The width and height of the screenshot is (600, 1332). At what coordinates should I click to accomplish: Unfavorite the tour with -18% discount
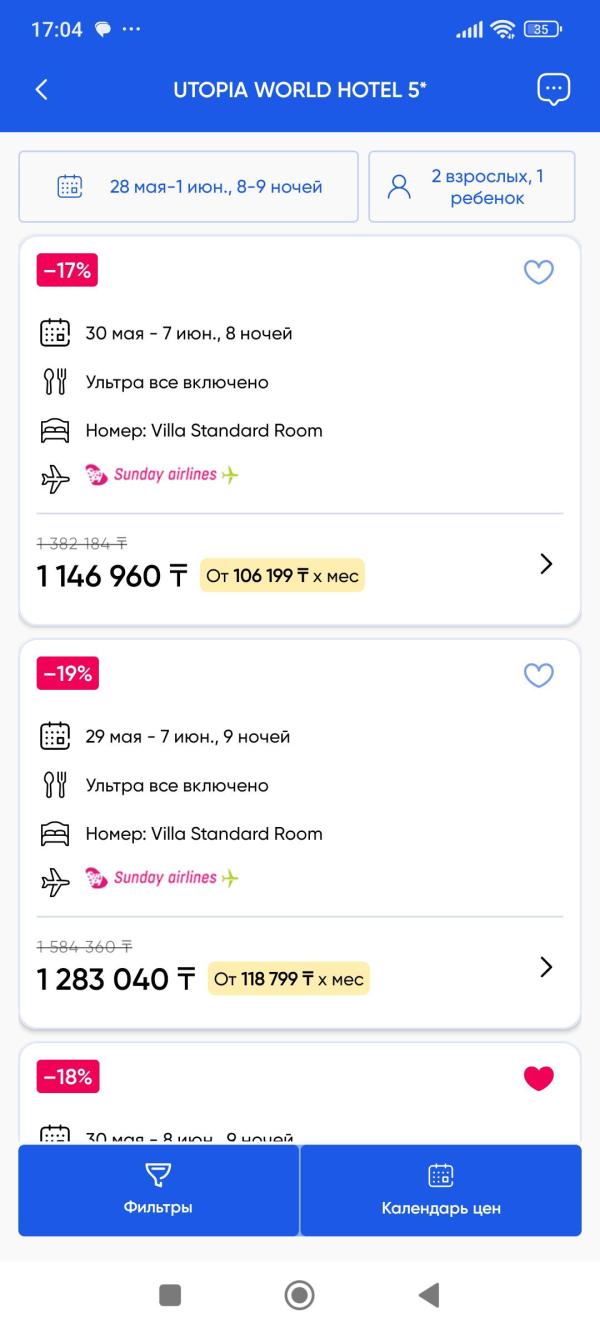(539, 1078)
